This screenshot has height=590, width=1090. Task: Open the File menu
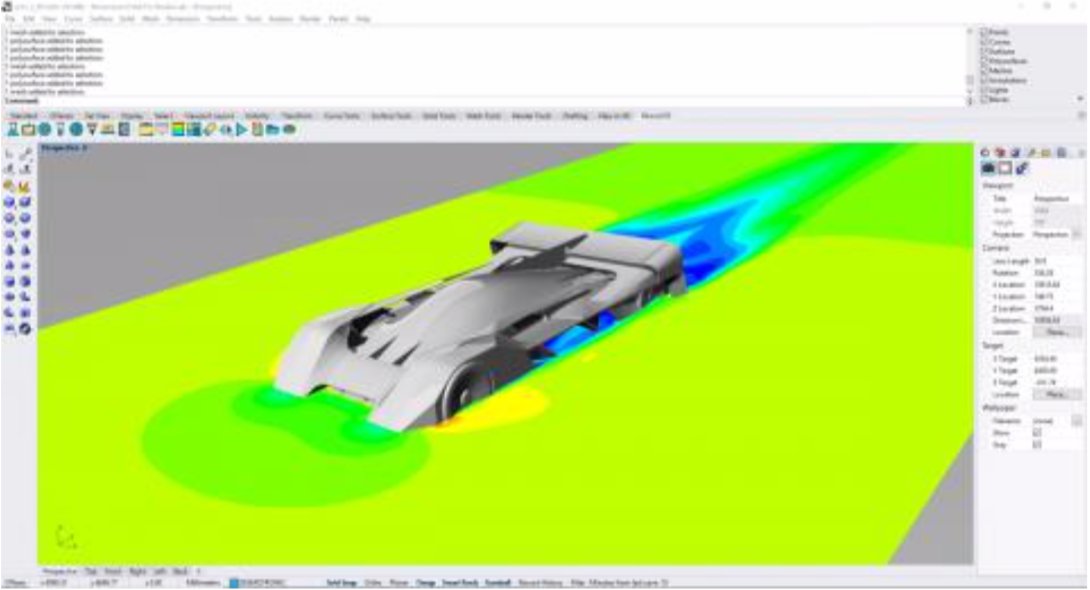[x=9, y=19]
